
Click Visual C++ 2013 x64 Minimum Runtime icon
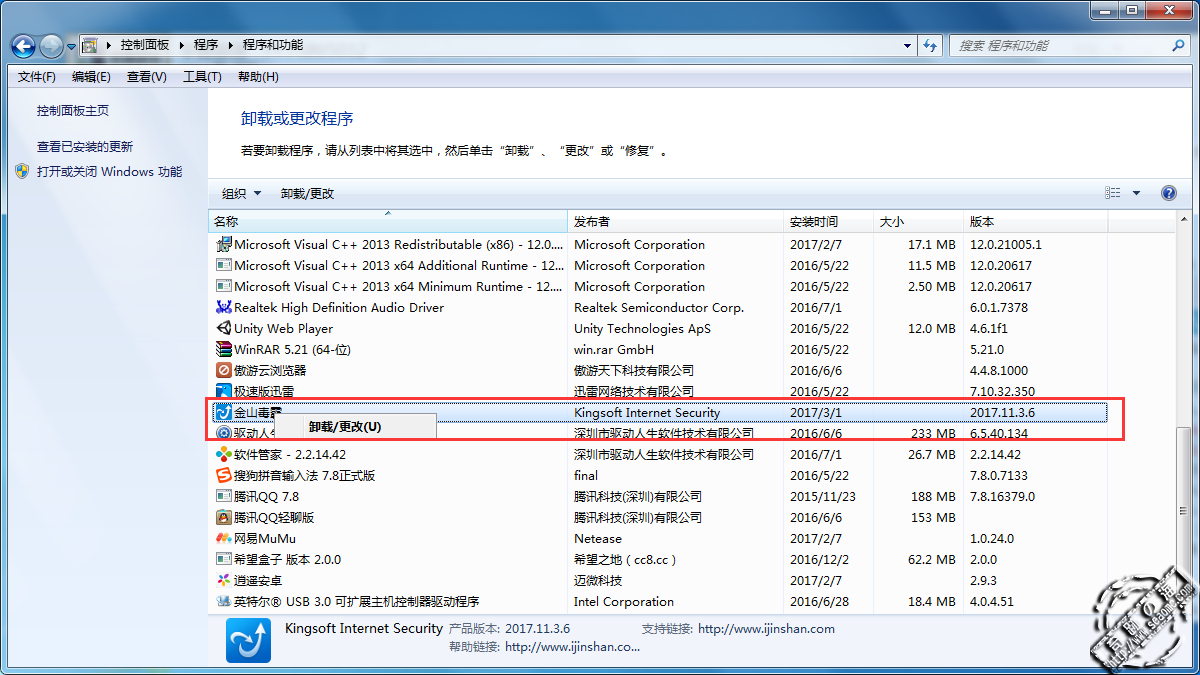(224, 287)
